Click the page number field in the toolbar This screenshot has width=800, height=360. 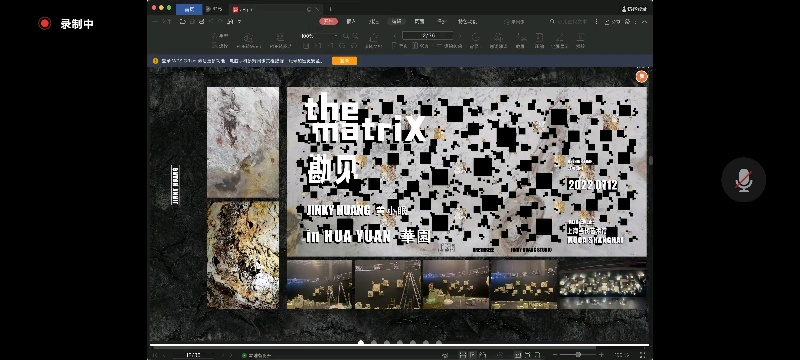[x=428, y=36]
